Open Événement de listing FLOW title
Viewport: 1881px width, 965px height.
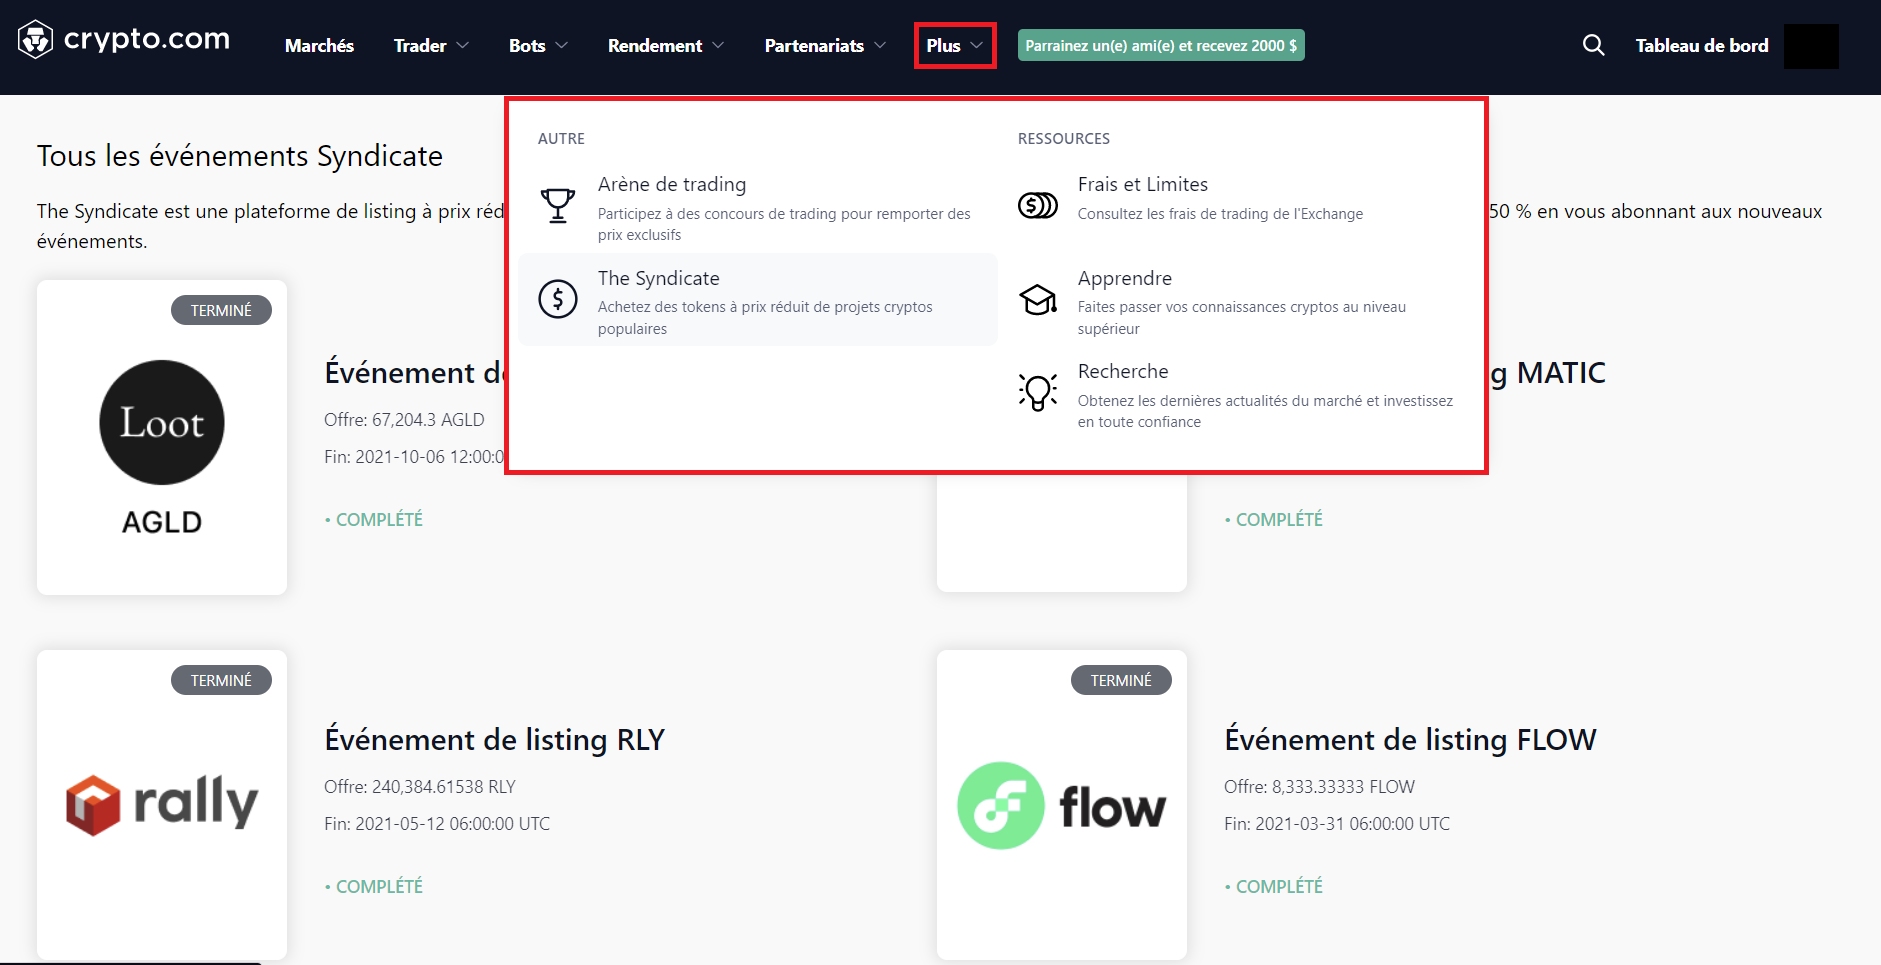(x=1410, y=740)
